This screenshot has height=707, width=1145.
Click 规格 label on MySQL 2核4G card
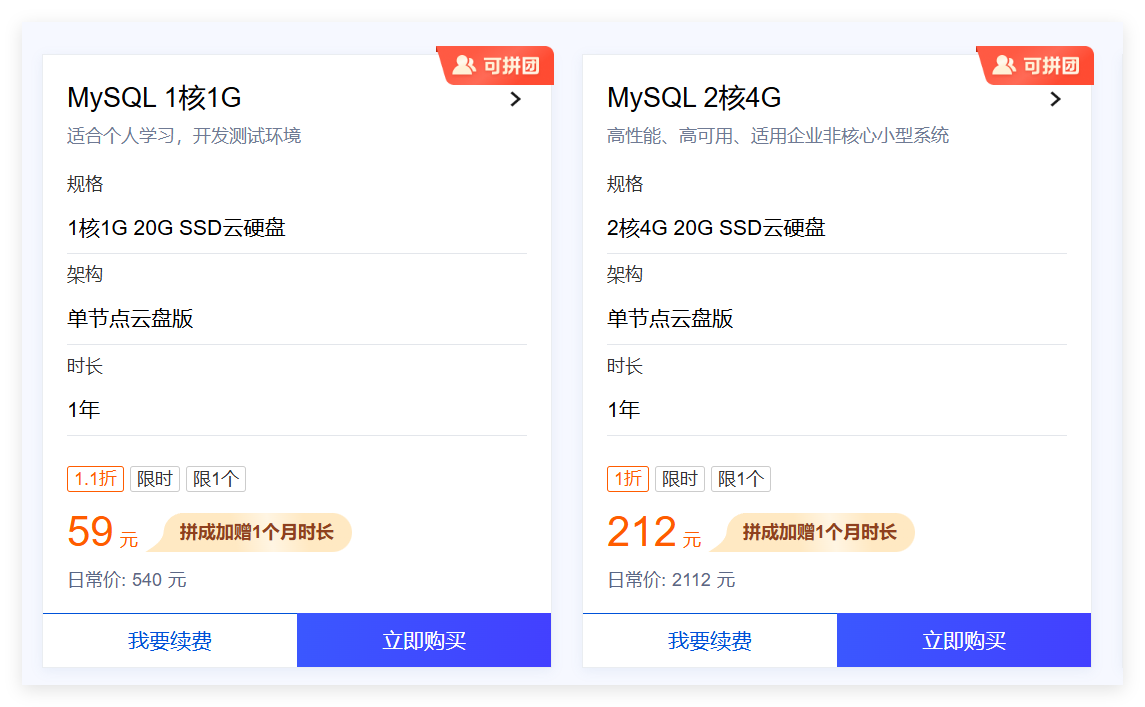(624, 184)
